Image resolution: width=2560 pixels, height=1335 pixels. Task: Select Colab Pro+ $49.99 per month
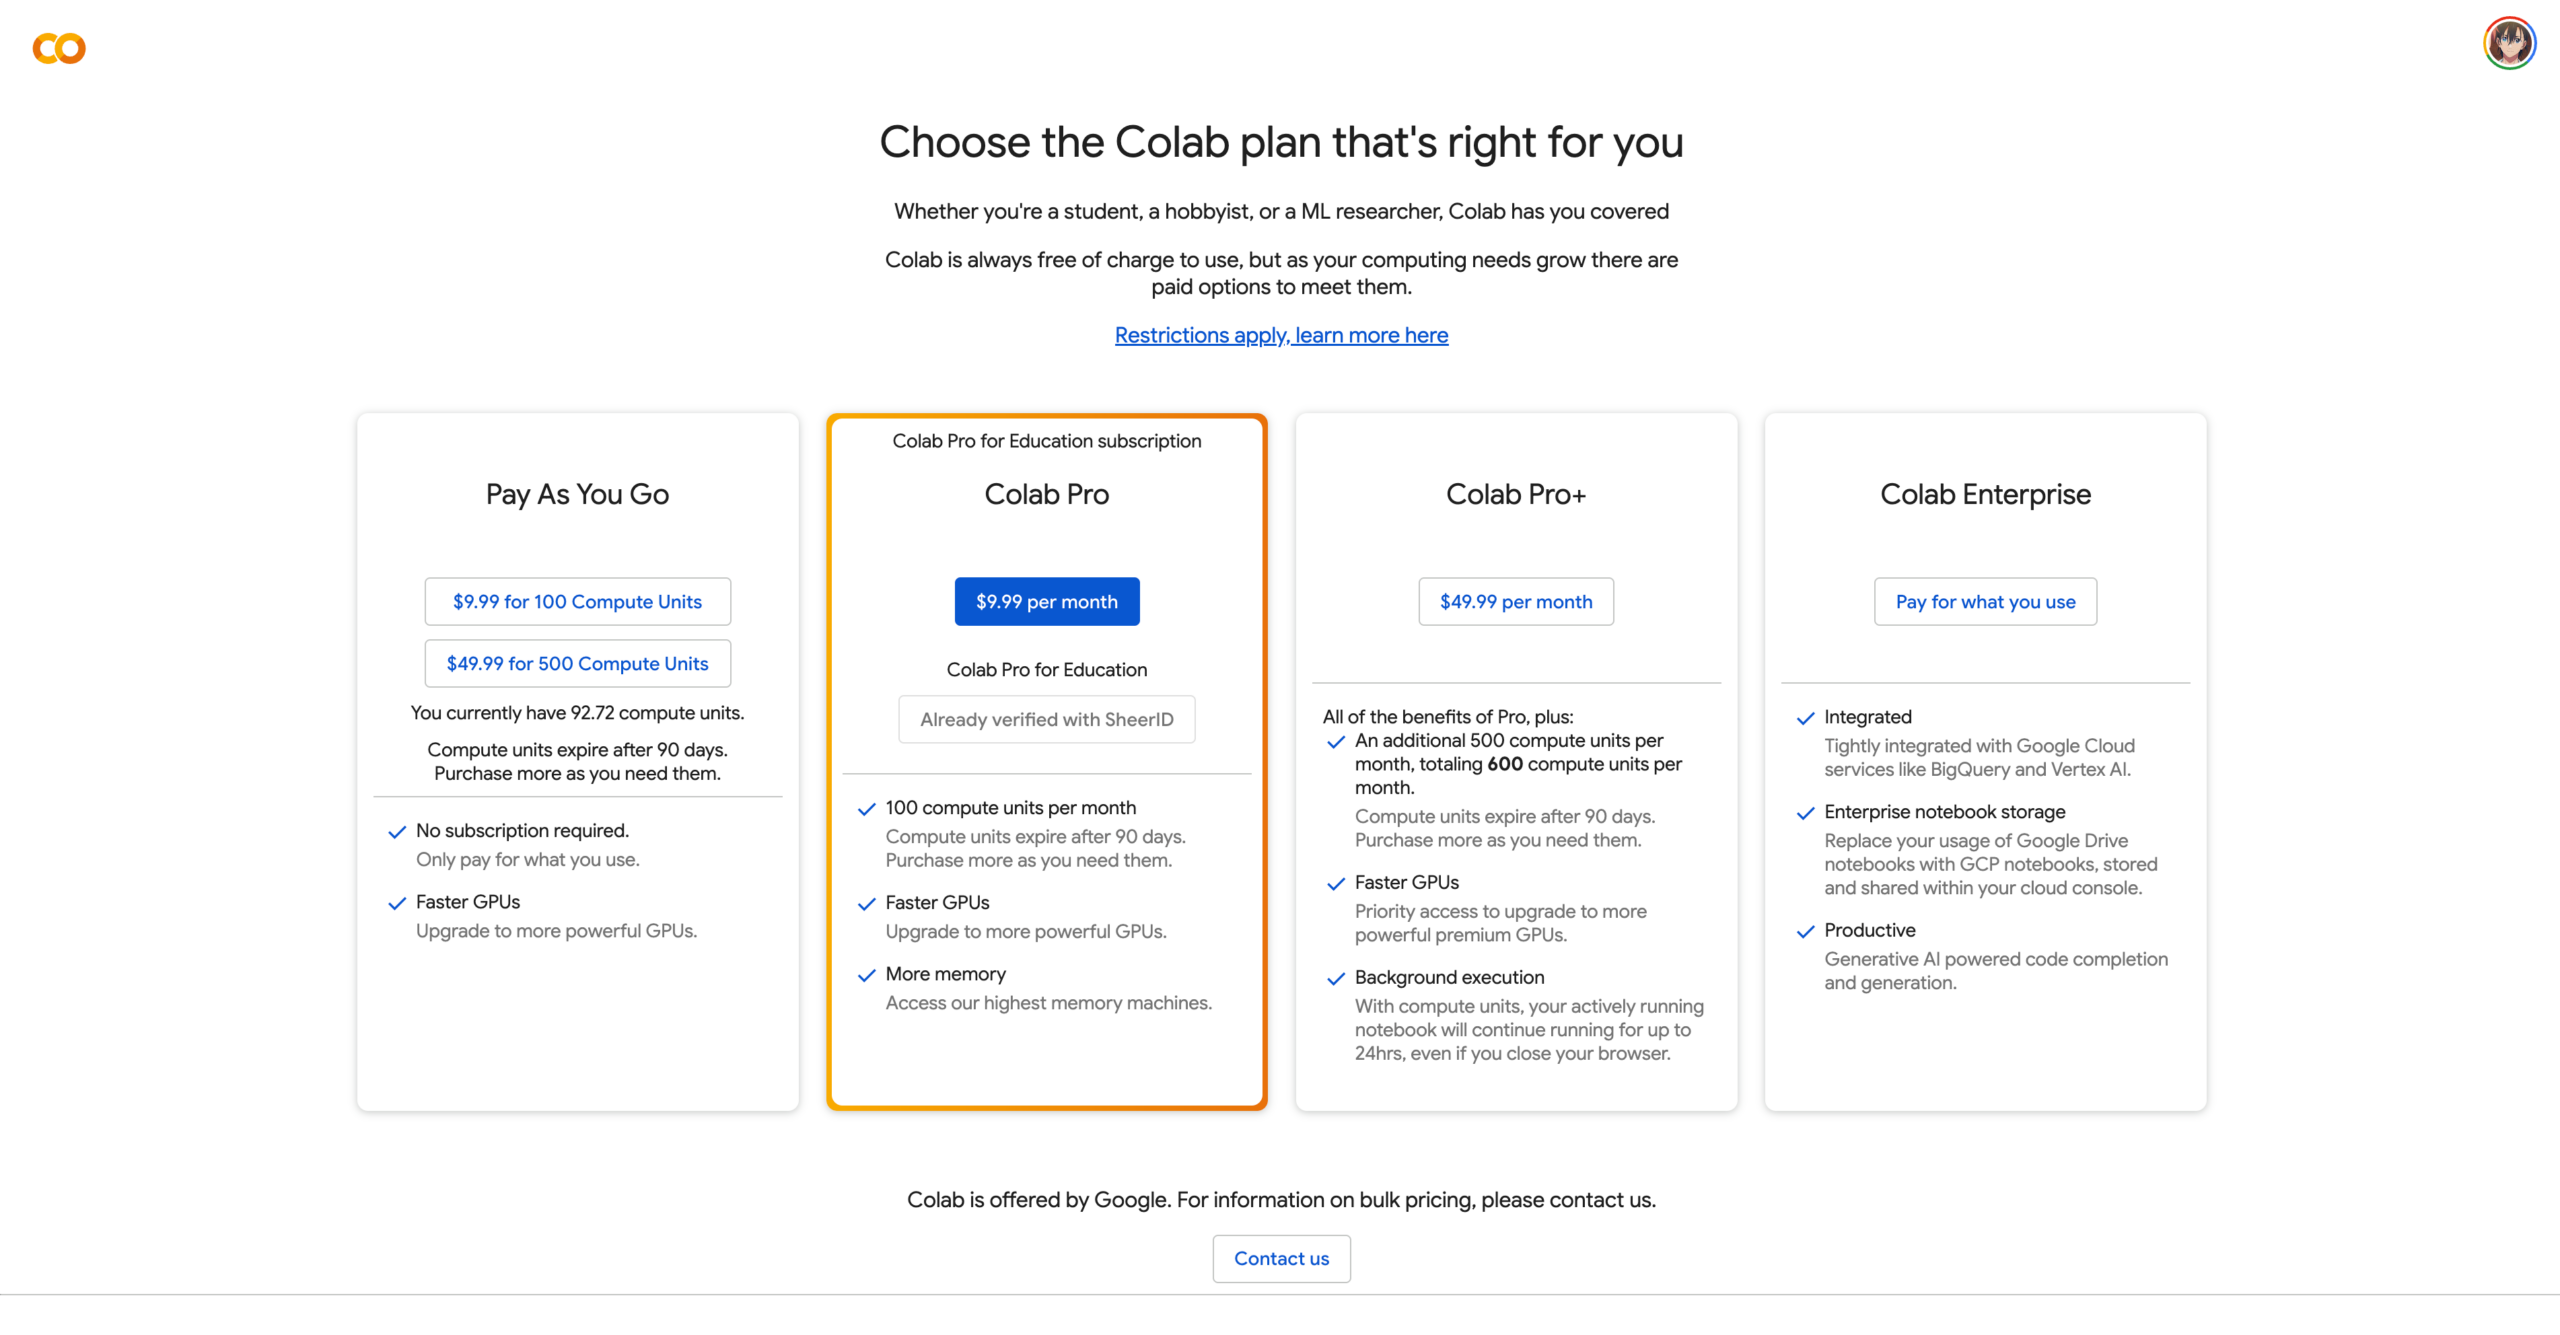pos(1515,602)
